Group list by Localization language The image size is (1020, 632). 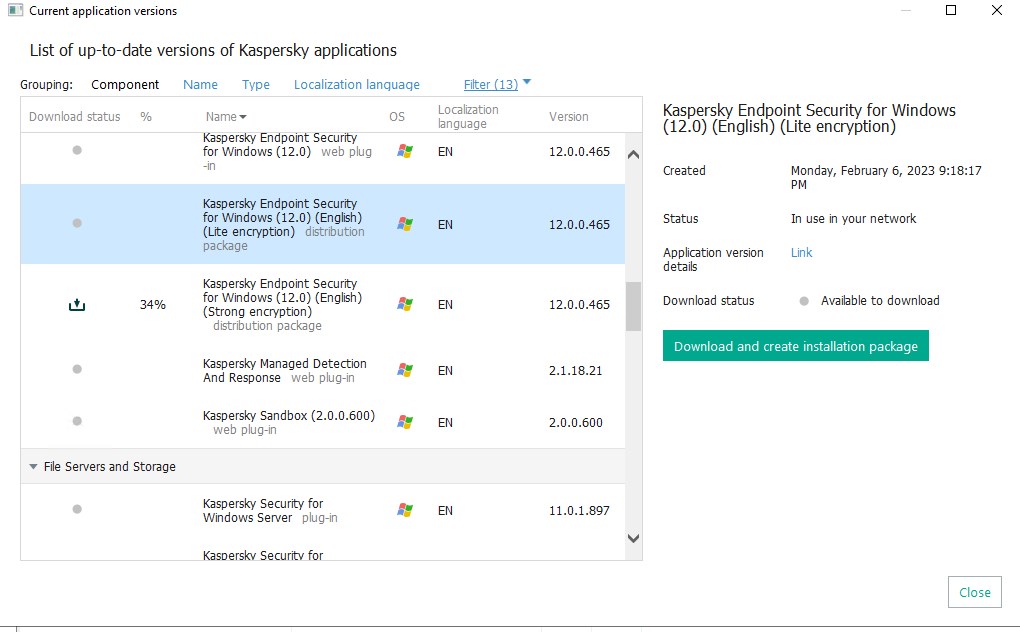356,85
